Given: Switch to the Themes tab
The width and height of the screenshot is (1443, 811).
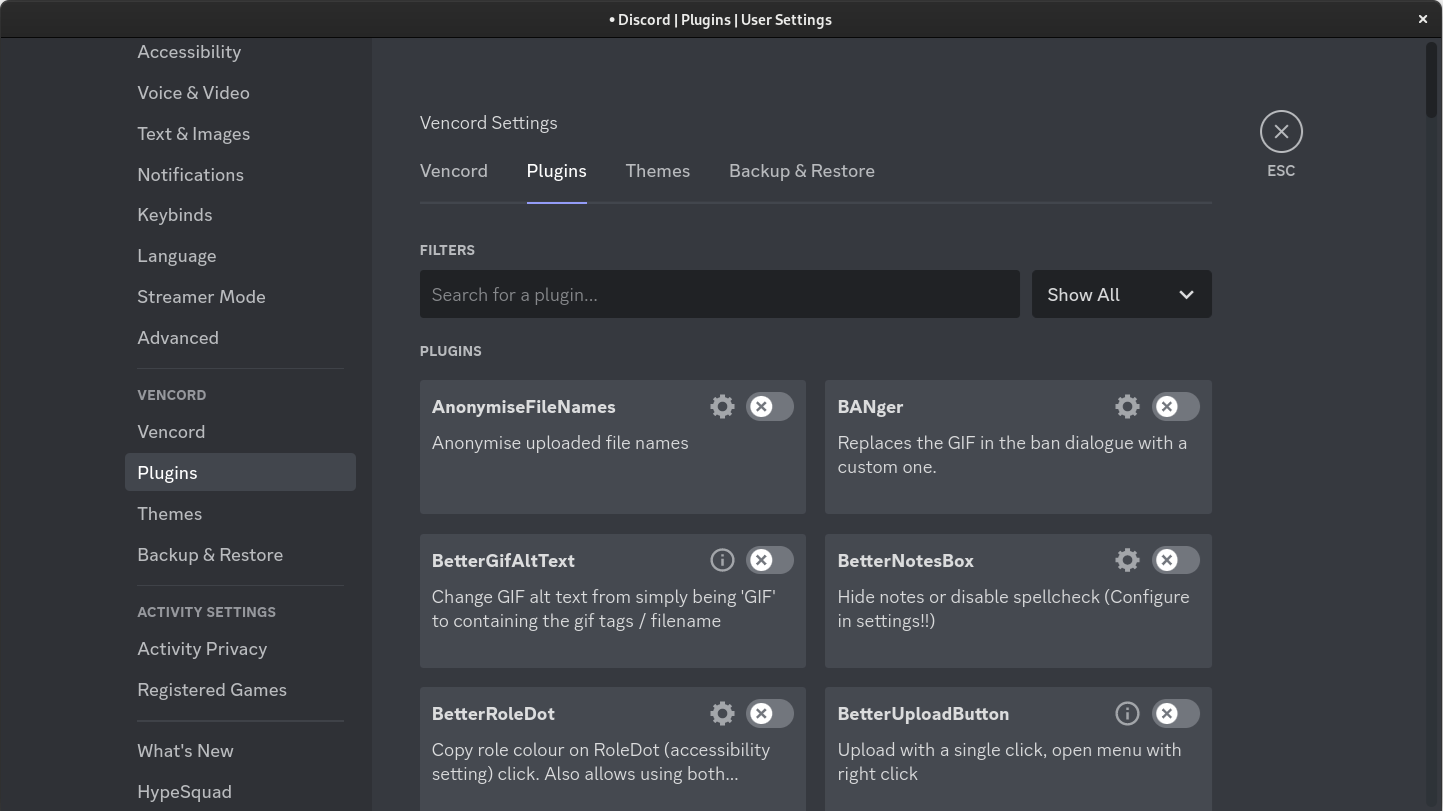Looking at the screenshot, I should click(x=658, y=171).
